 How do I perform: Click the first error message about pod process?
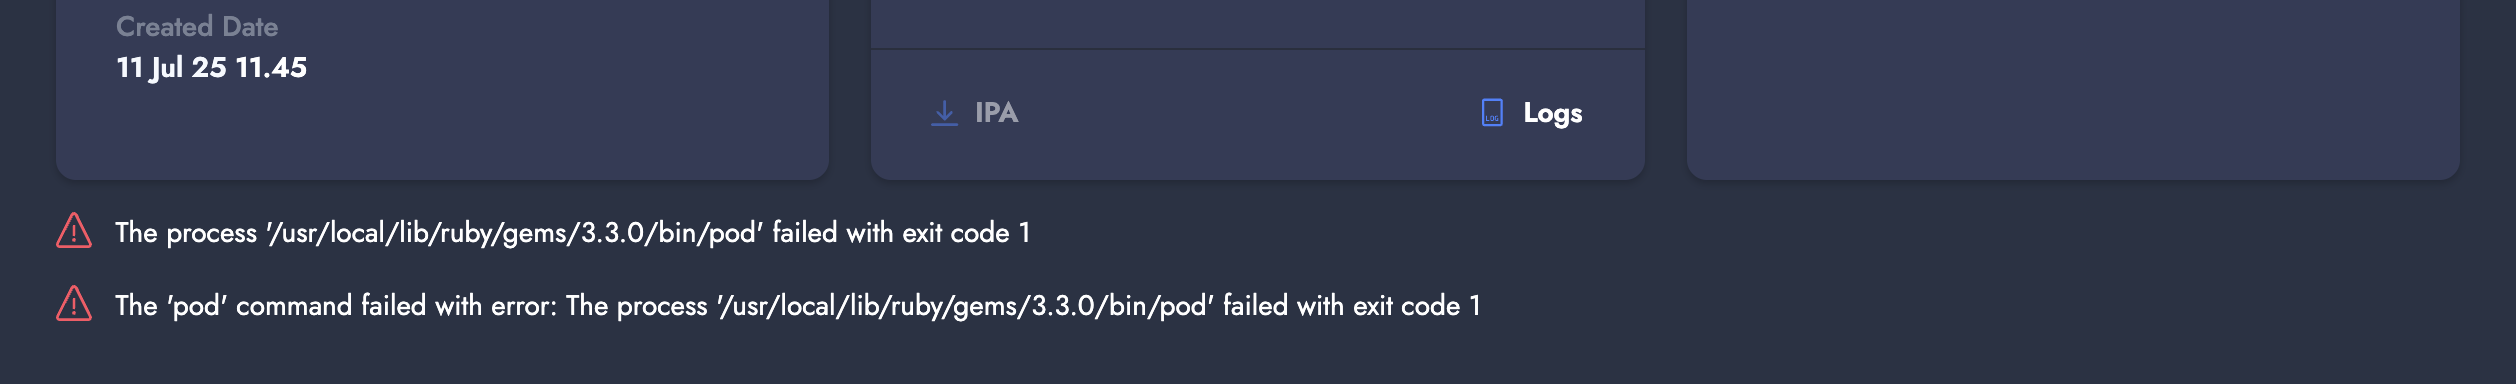point(572,233)
